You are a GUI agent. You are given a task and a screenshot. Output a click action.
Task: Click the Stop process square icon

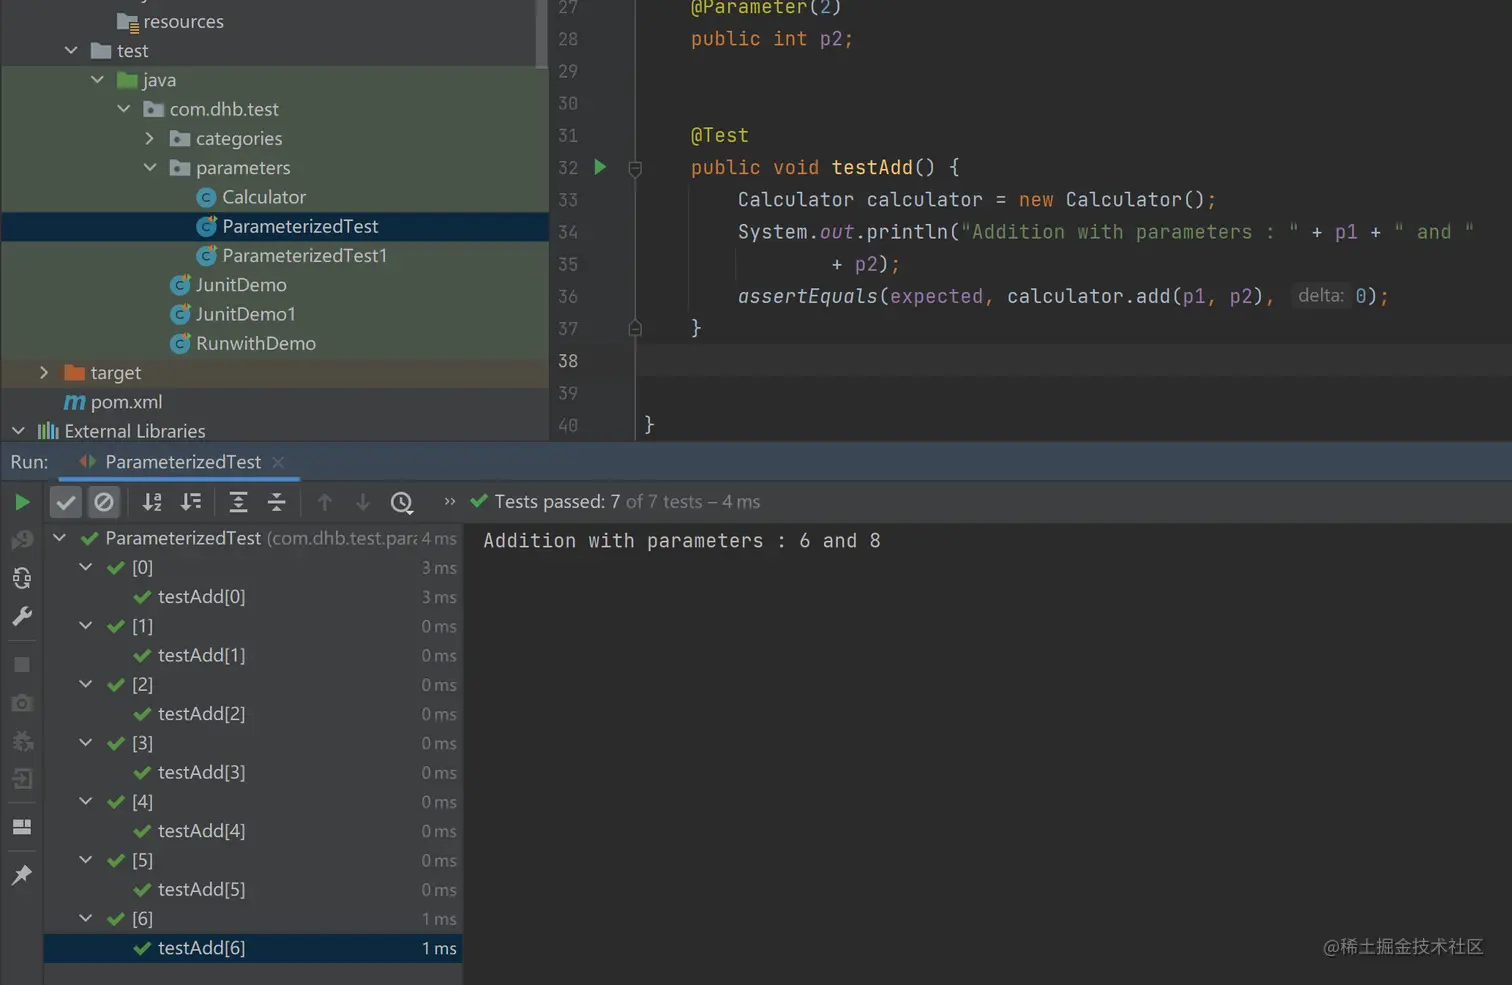click(22, 665)
